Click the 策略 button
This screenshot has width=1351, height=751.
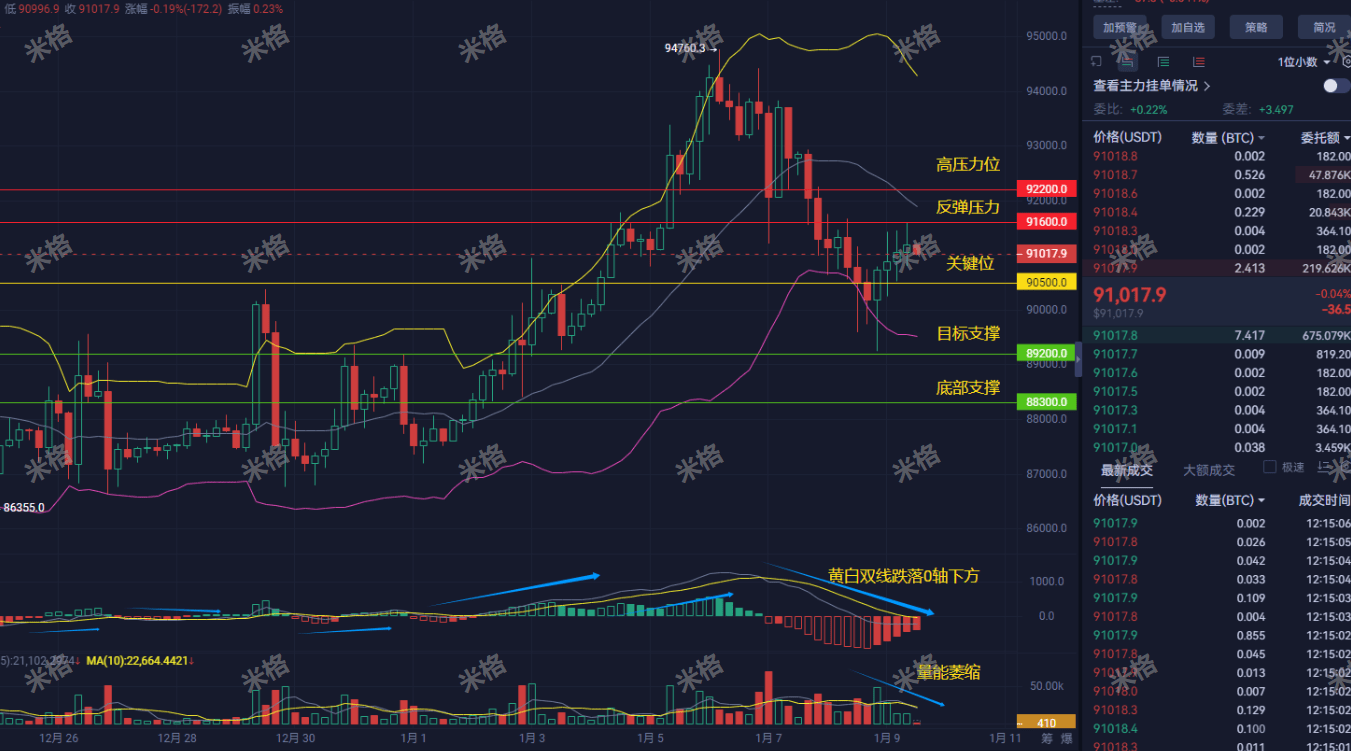(x=1256, y=27)
